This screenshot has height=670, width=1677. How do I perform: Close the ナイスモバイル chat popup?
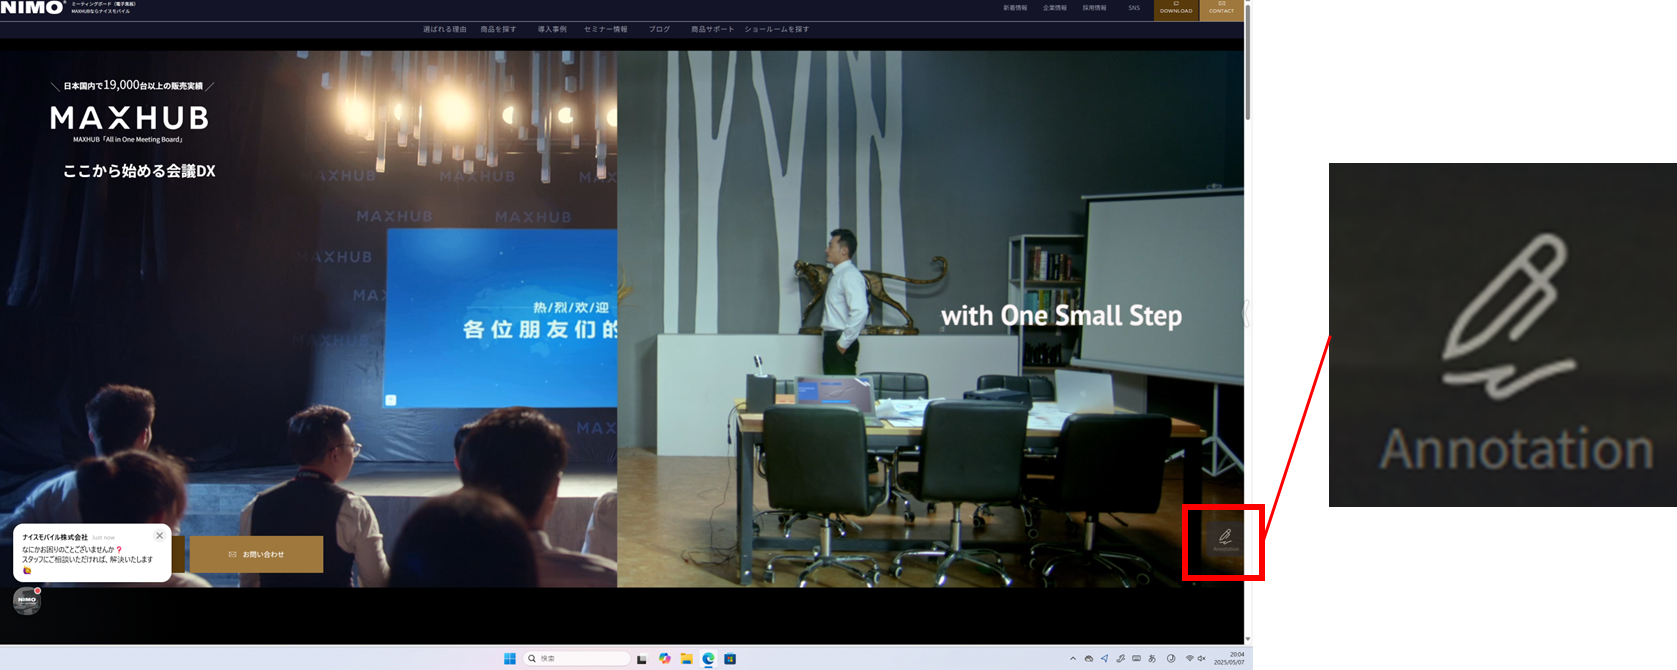pos(159,536)
